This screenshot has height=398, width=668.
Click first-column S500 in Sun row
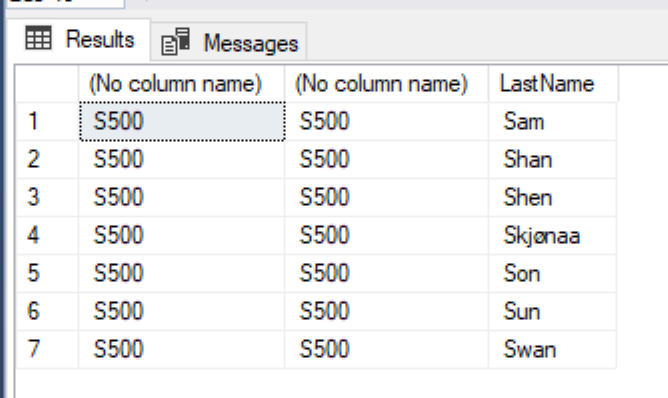(182, 311)
